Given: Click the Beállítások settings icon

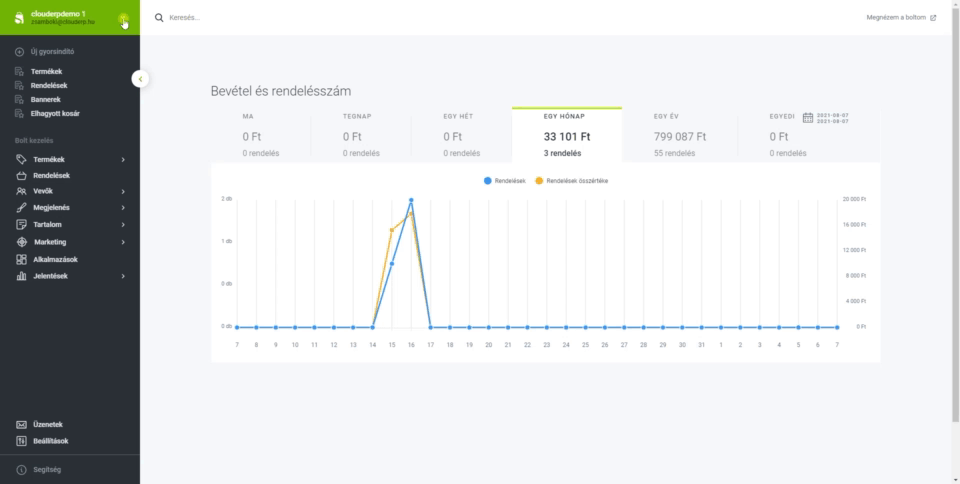Looking at the screenshot, I should [x=21, y=440].
